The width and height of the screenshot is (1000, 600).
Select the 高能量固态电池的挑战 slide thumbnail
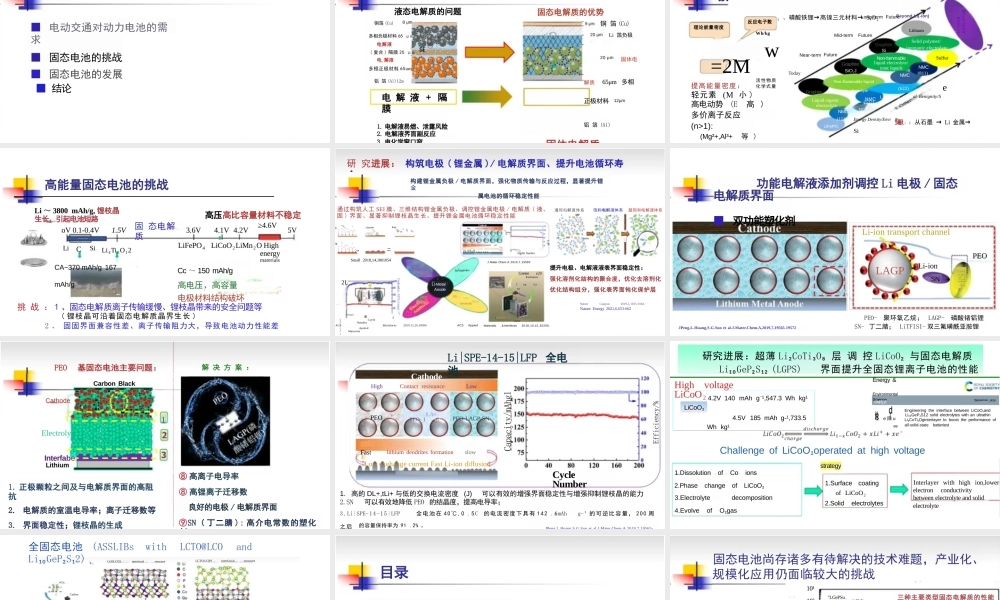[x=165, y=242]
